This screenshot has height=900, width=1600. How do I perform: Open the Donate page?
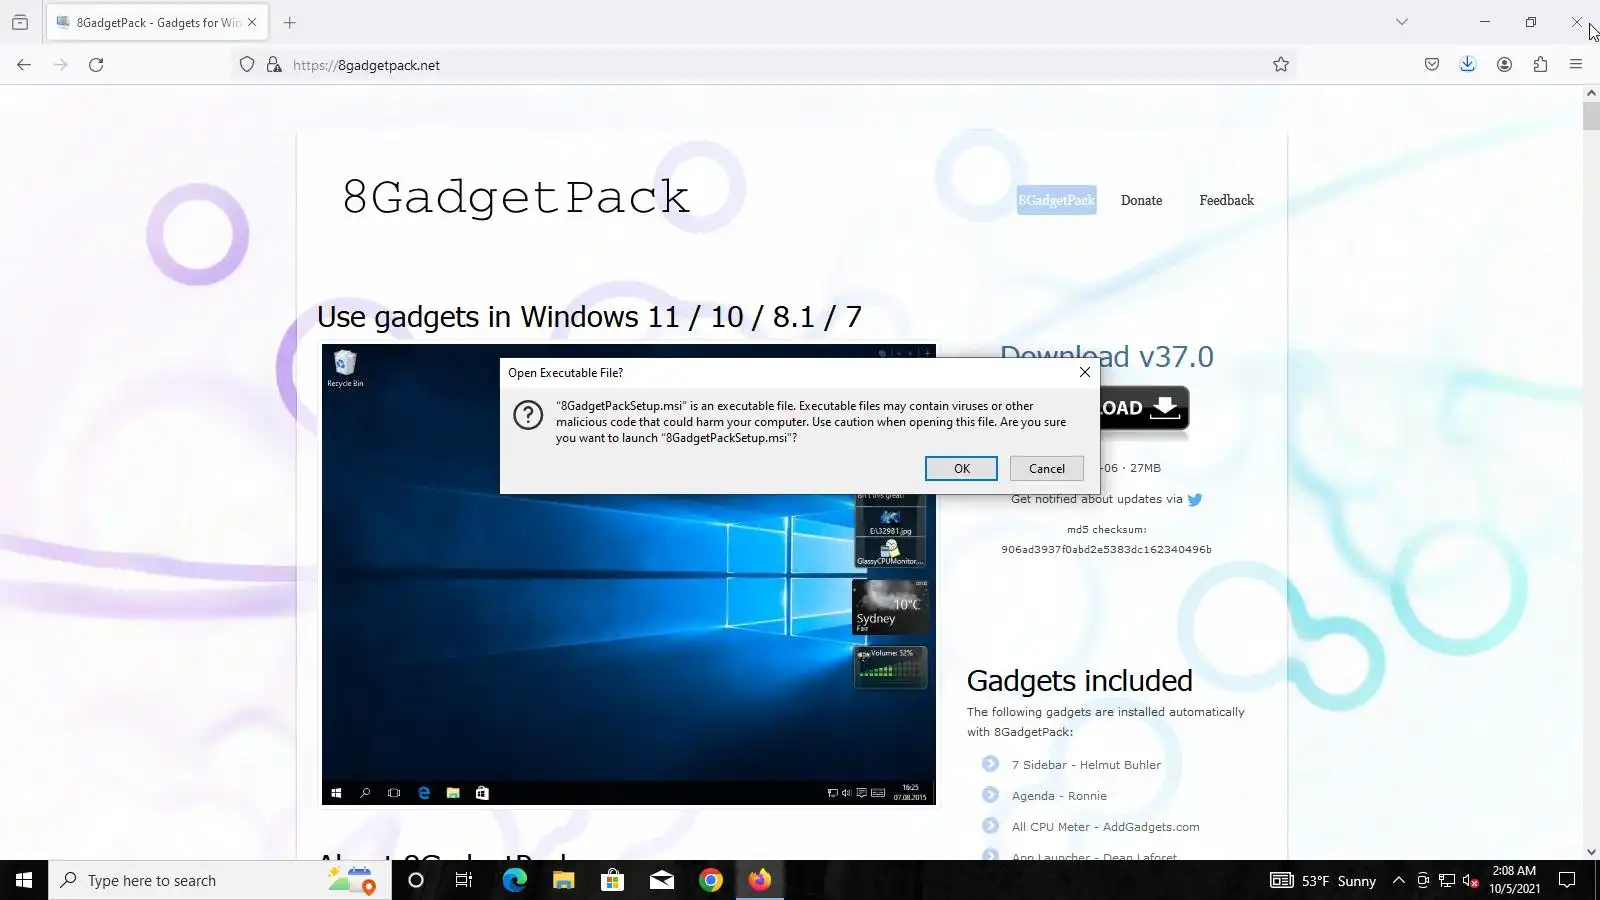click(x=1141, y=200)
